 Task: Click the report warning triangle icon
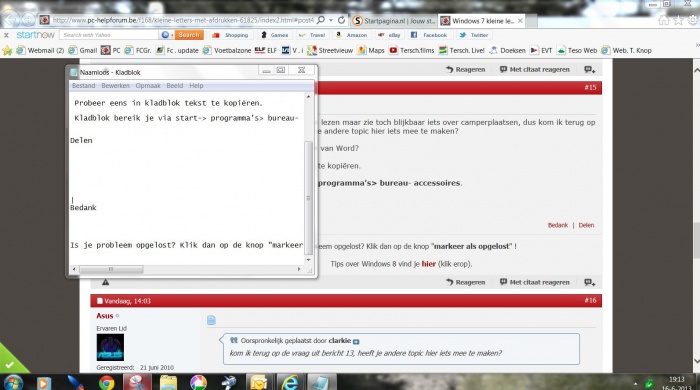click(x=105, y=282)
